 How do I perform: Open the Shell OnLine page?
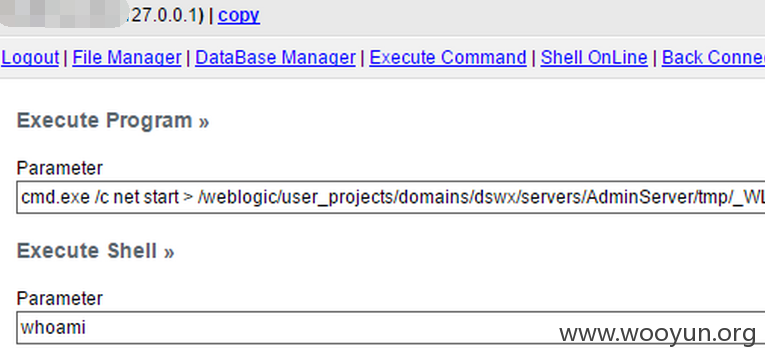(x=594, y=58)
